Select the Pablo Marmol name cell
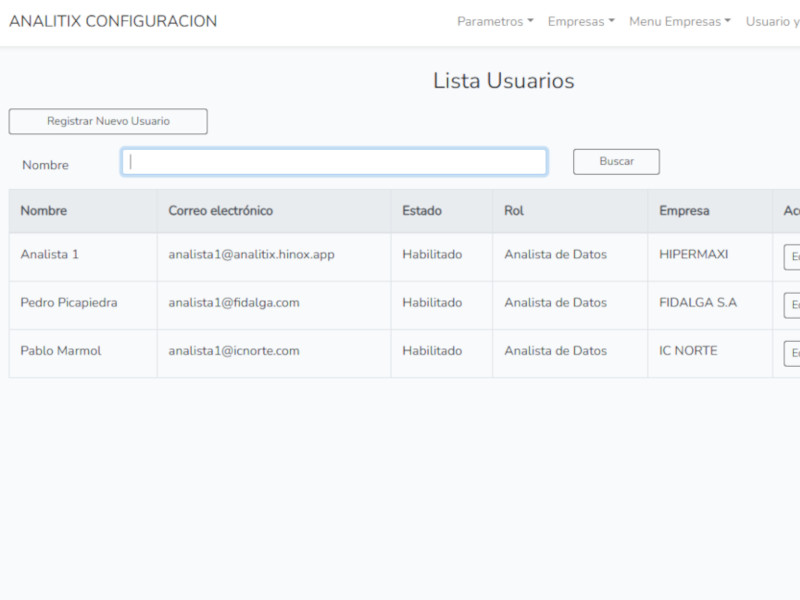 pyautogui.click(x=61, y=351)
